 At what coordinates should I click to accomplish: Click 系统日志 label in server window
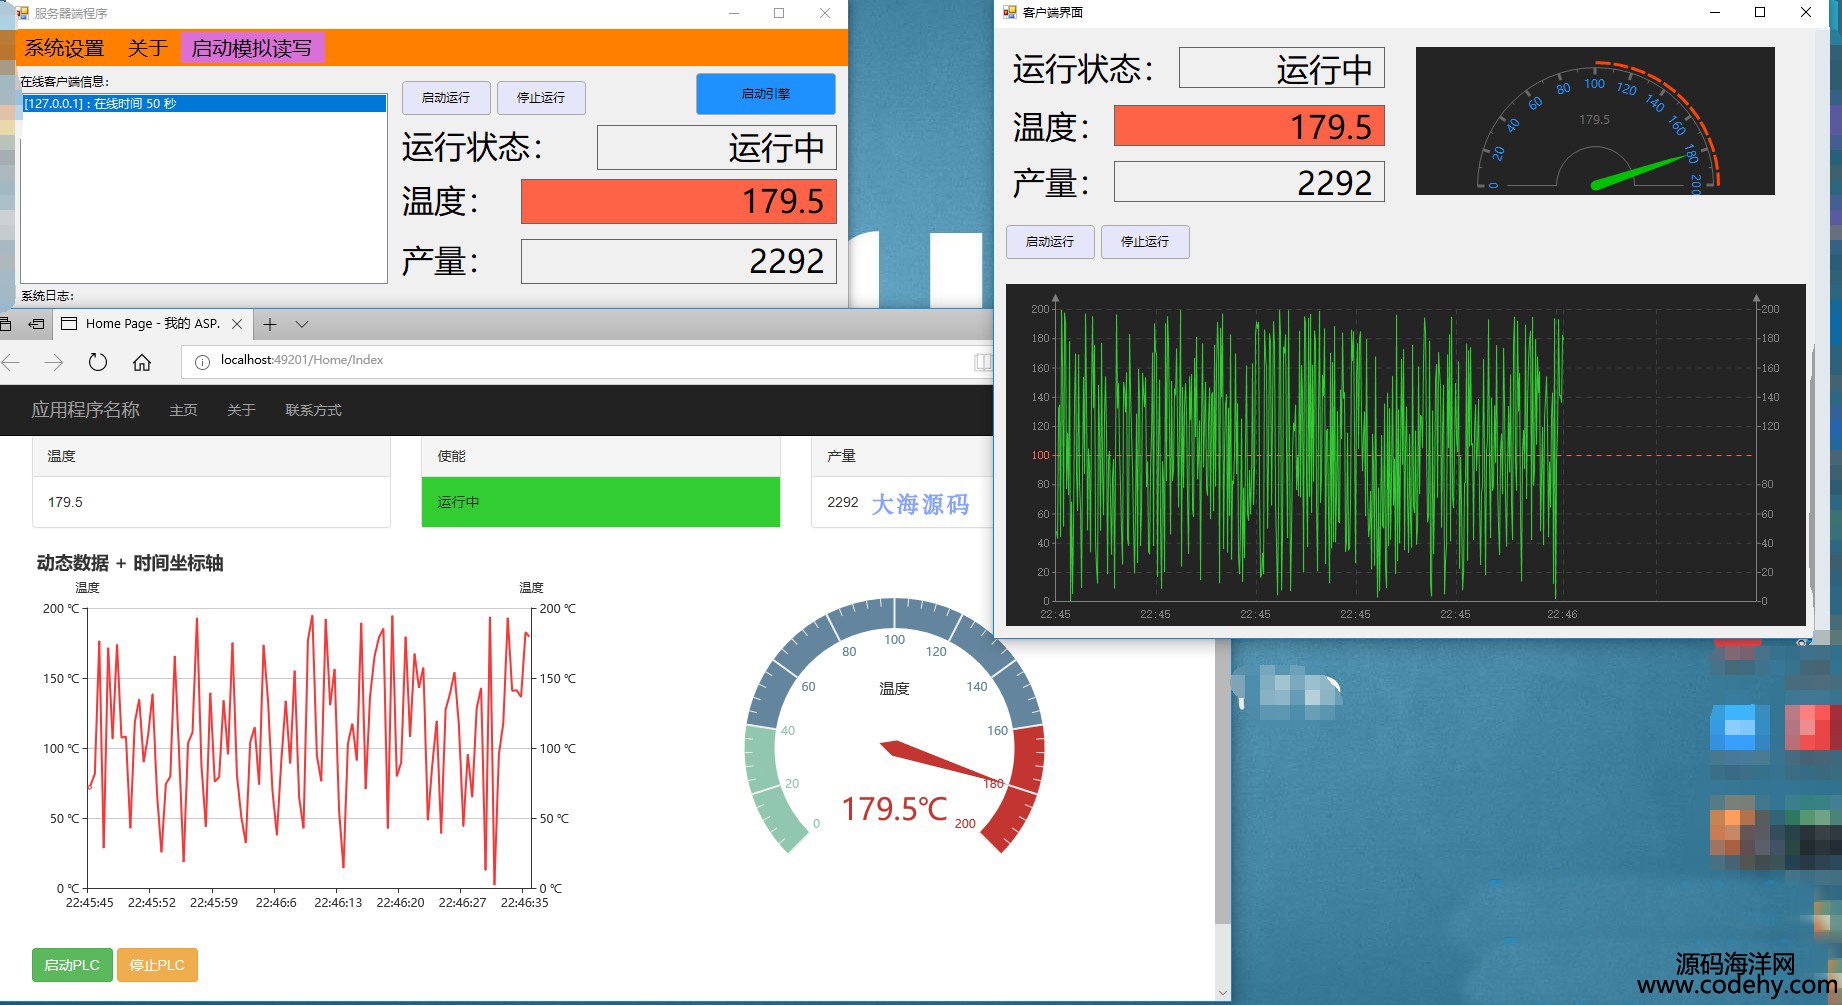48,296
